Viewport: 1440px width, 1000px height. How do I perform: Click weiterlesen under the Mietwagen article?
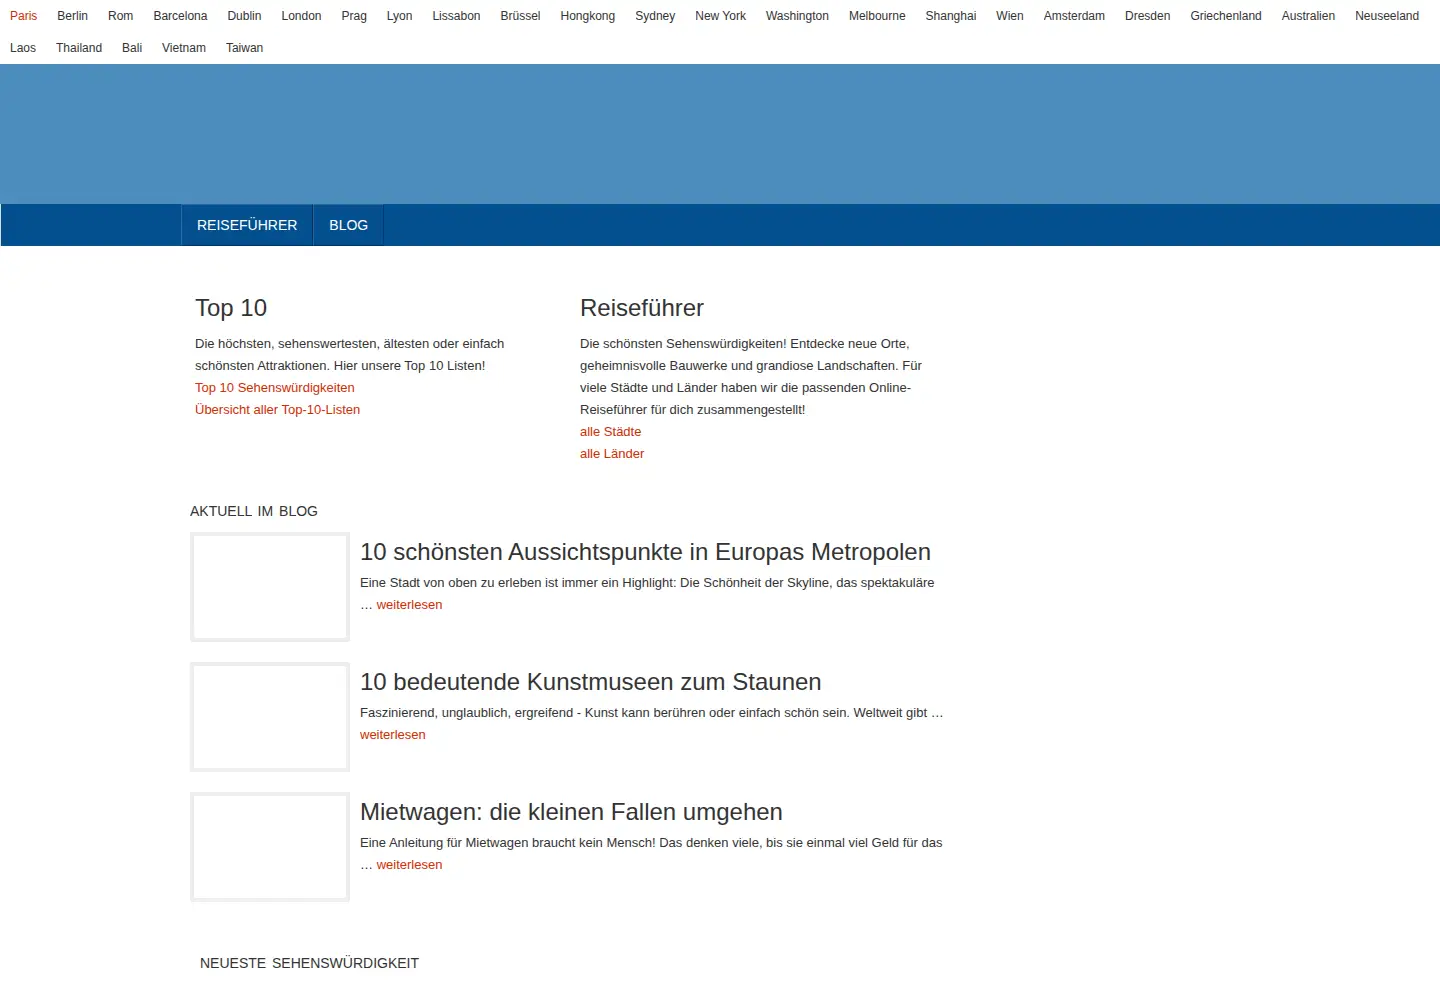click(x=409, y=865)
